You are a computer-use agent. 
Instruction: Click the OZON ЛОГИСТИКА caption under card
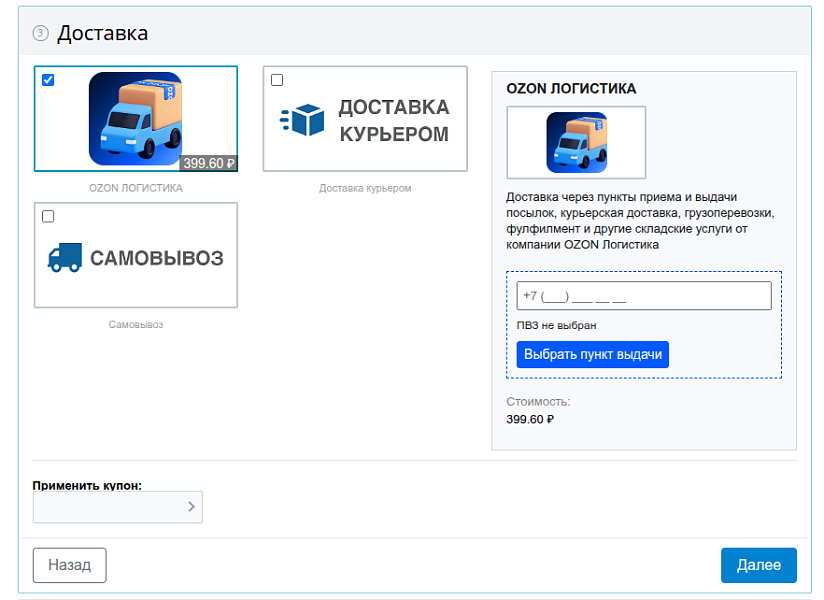tap(136, 188)
